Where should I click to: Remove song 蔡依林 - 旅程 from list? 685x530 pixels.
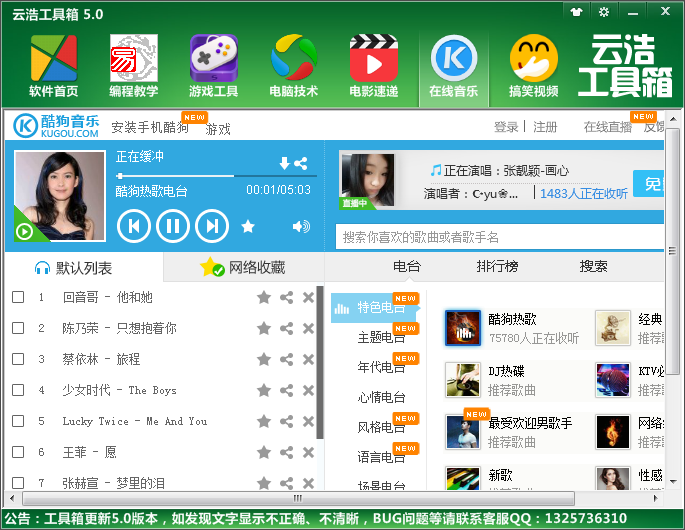[308, 360]
